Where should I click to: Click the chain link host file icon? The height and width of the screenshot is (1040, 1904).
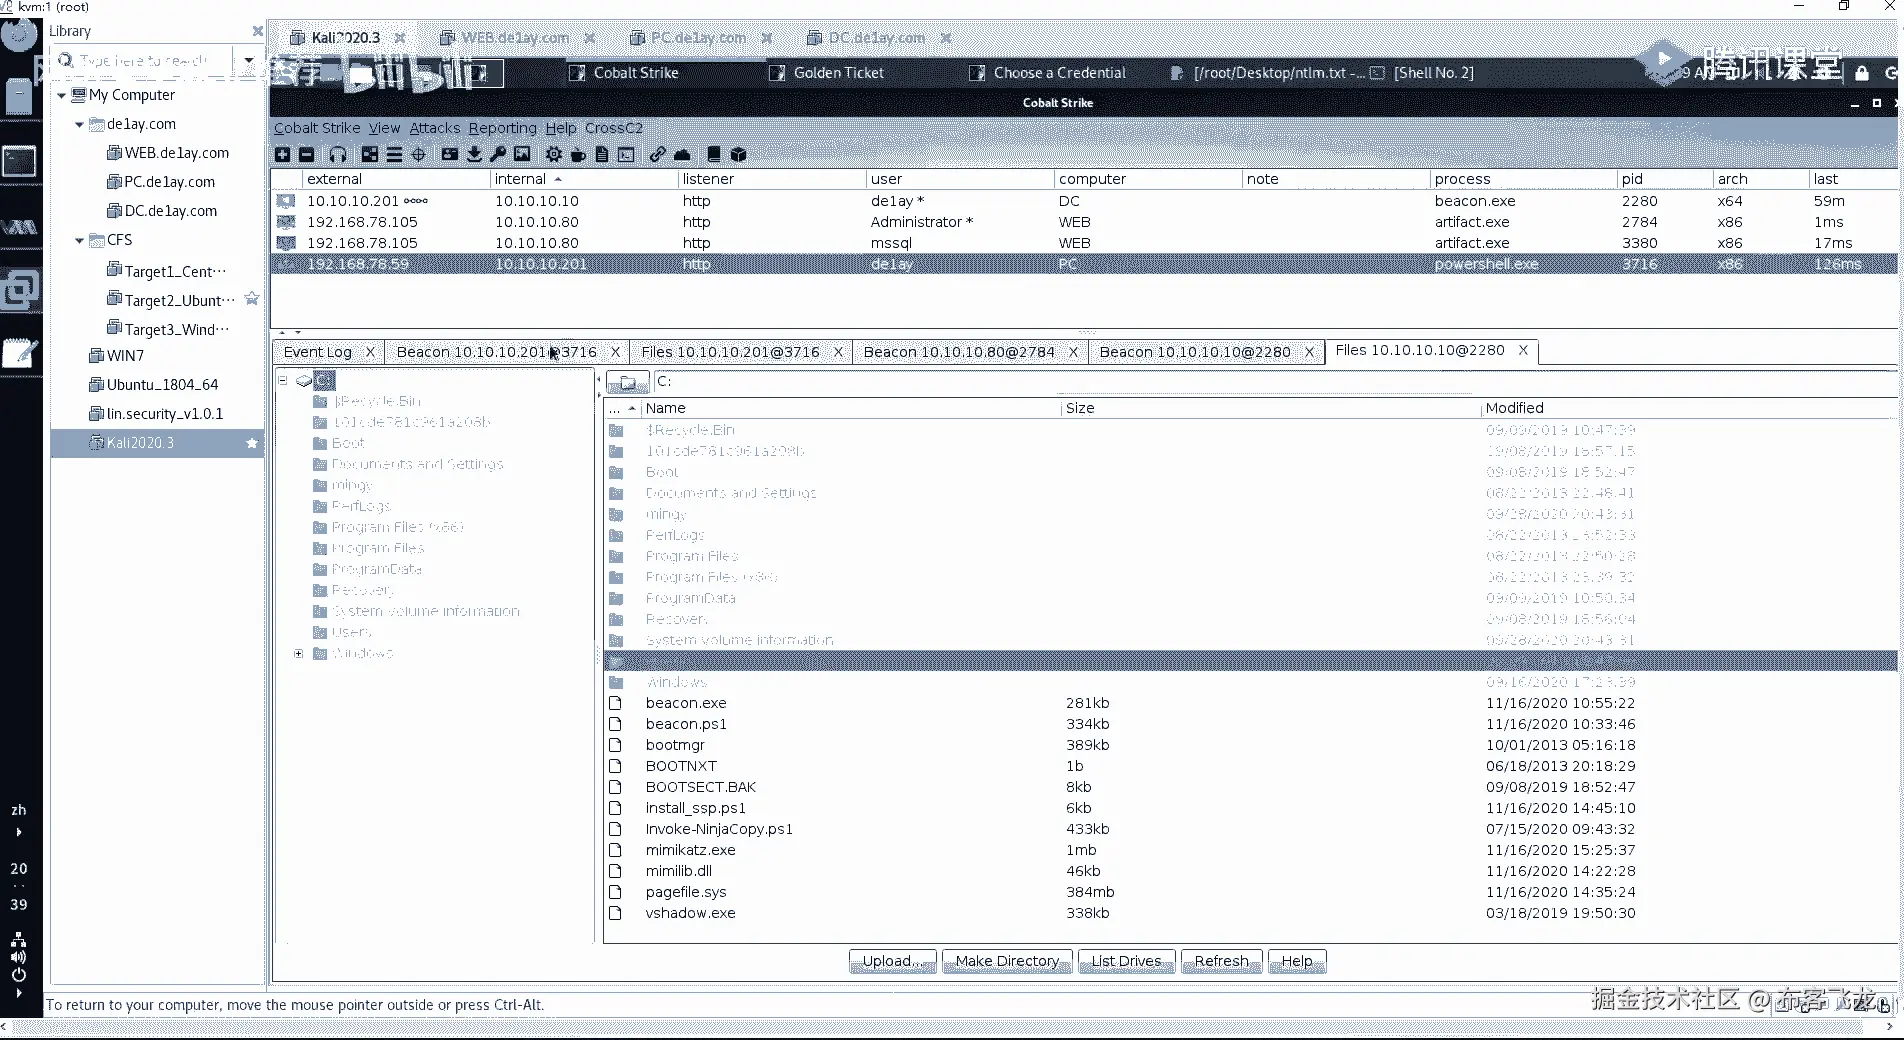(x=657, y=154)
